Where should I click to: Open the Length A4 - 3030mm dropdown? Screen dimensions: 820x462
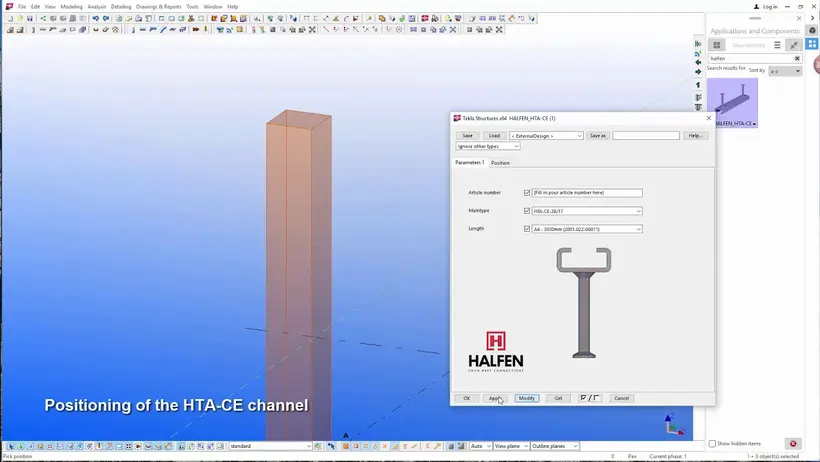coord(587,229)
